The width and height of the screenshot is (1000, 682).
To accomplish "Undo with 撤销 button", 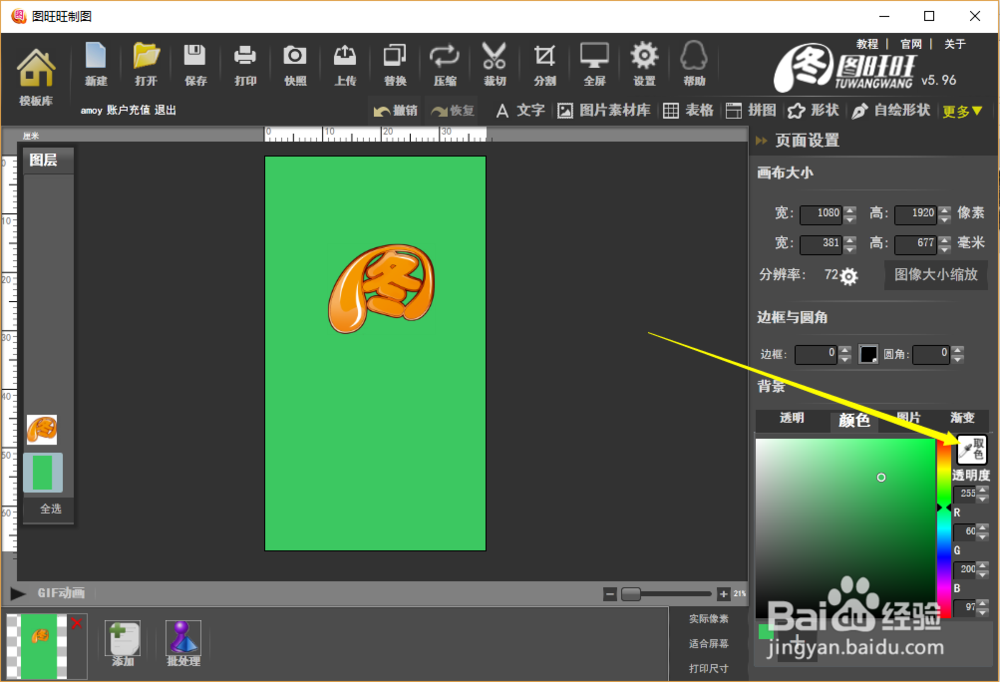I will coord(395,110).
